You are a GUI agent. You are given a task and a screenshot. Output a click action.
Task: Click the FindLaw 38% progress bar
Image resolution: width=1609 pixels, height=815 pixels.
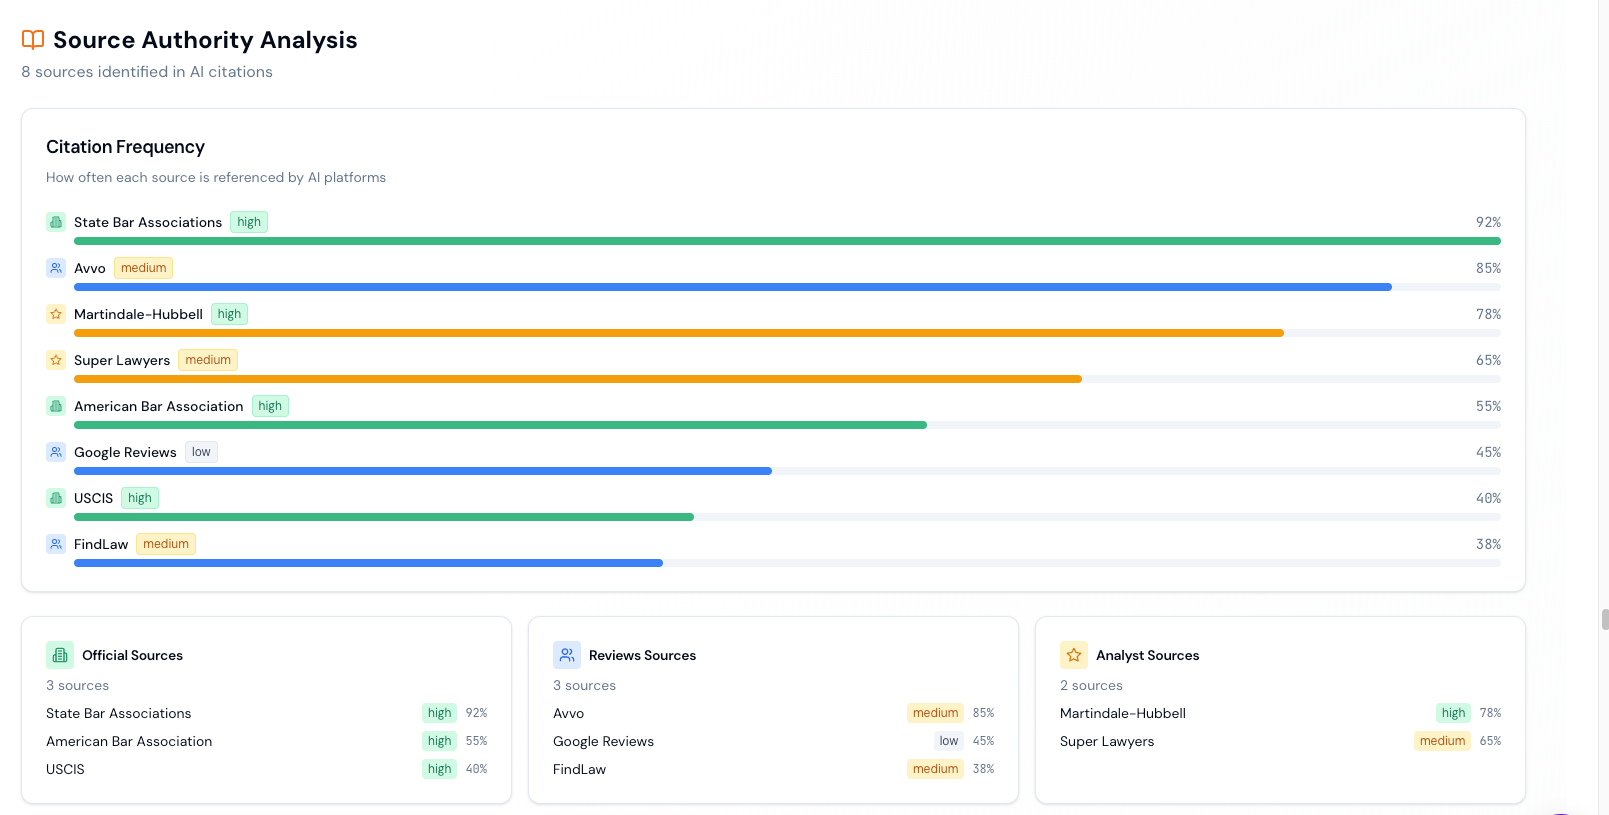point(787,563)
